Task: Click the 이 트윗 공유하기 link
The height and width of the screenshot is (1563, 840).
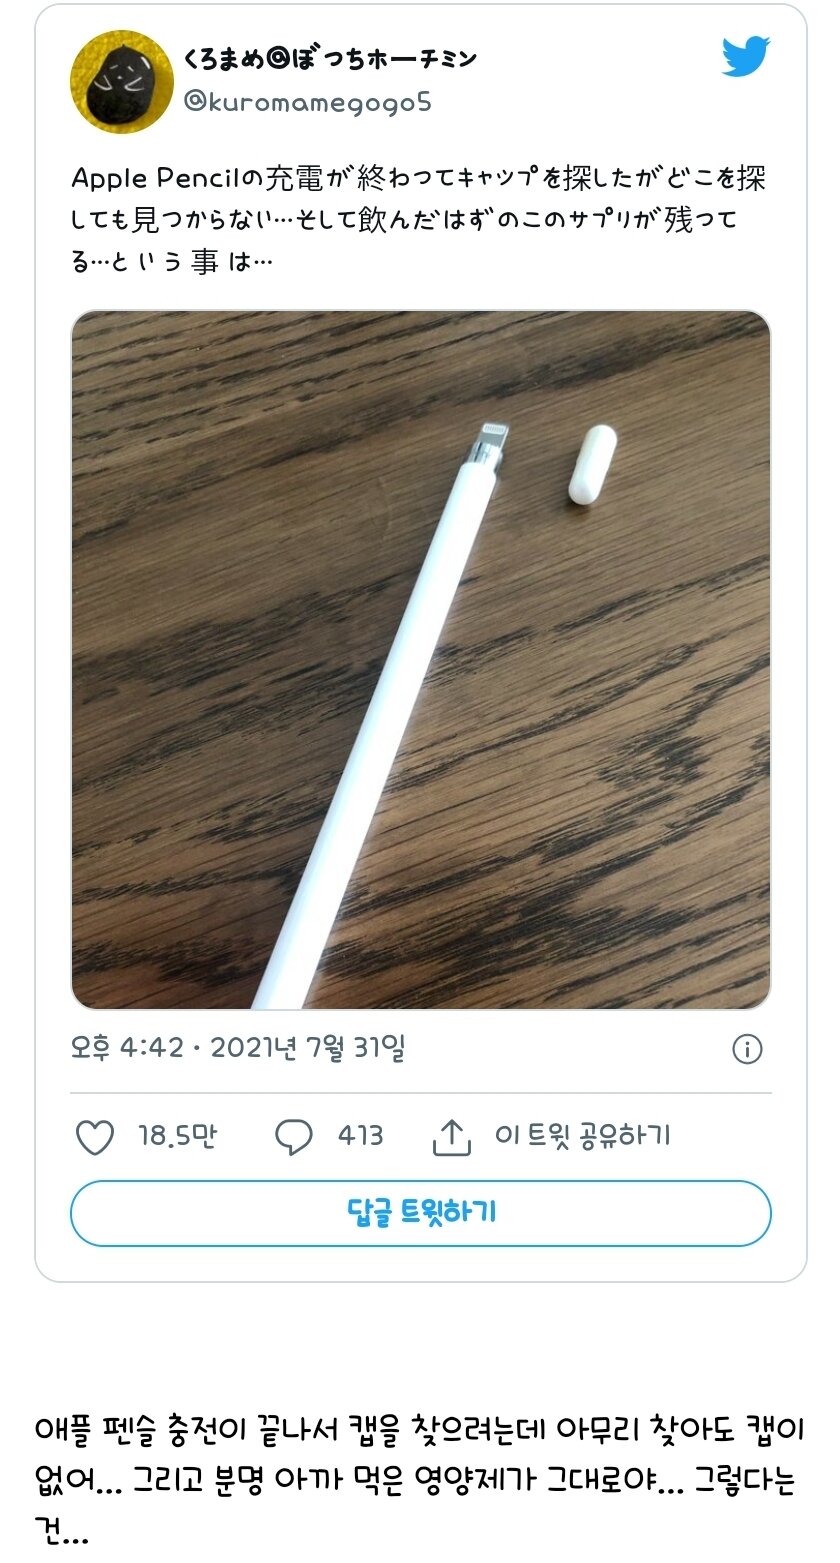Action: 582,1136
